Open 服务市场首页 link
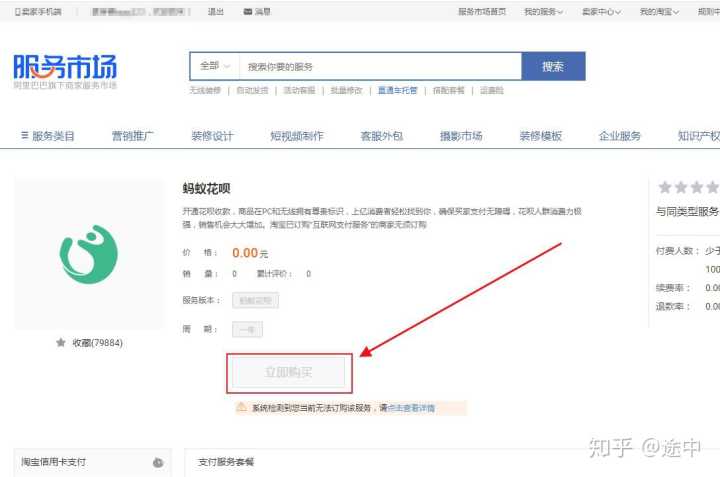The image size is (720, 477). pos(482,11)
